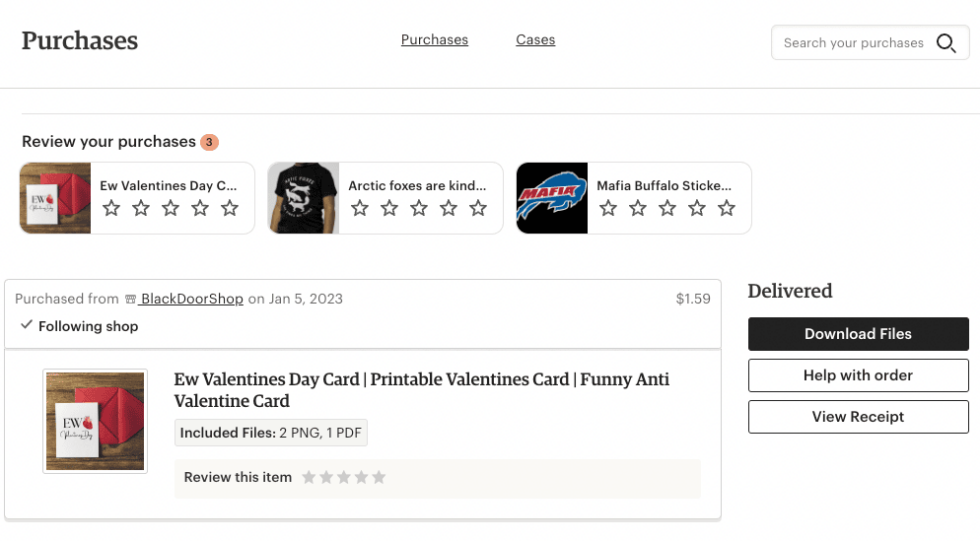Click the search magnifier icon
The width and height of the screenshot is (980, 541).
click(x=945, y=43)
